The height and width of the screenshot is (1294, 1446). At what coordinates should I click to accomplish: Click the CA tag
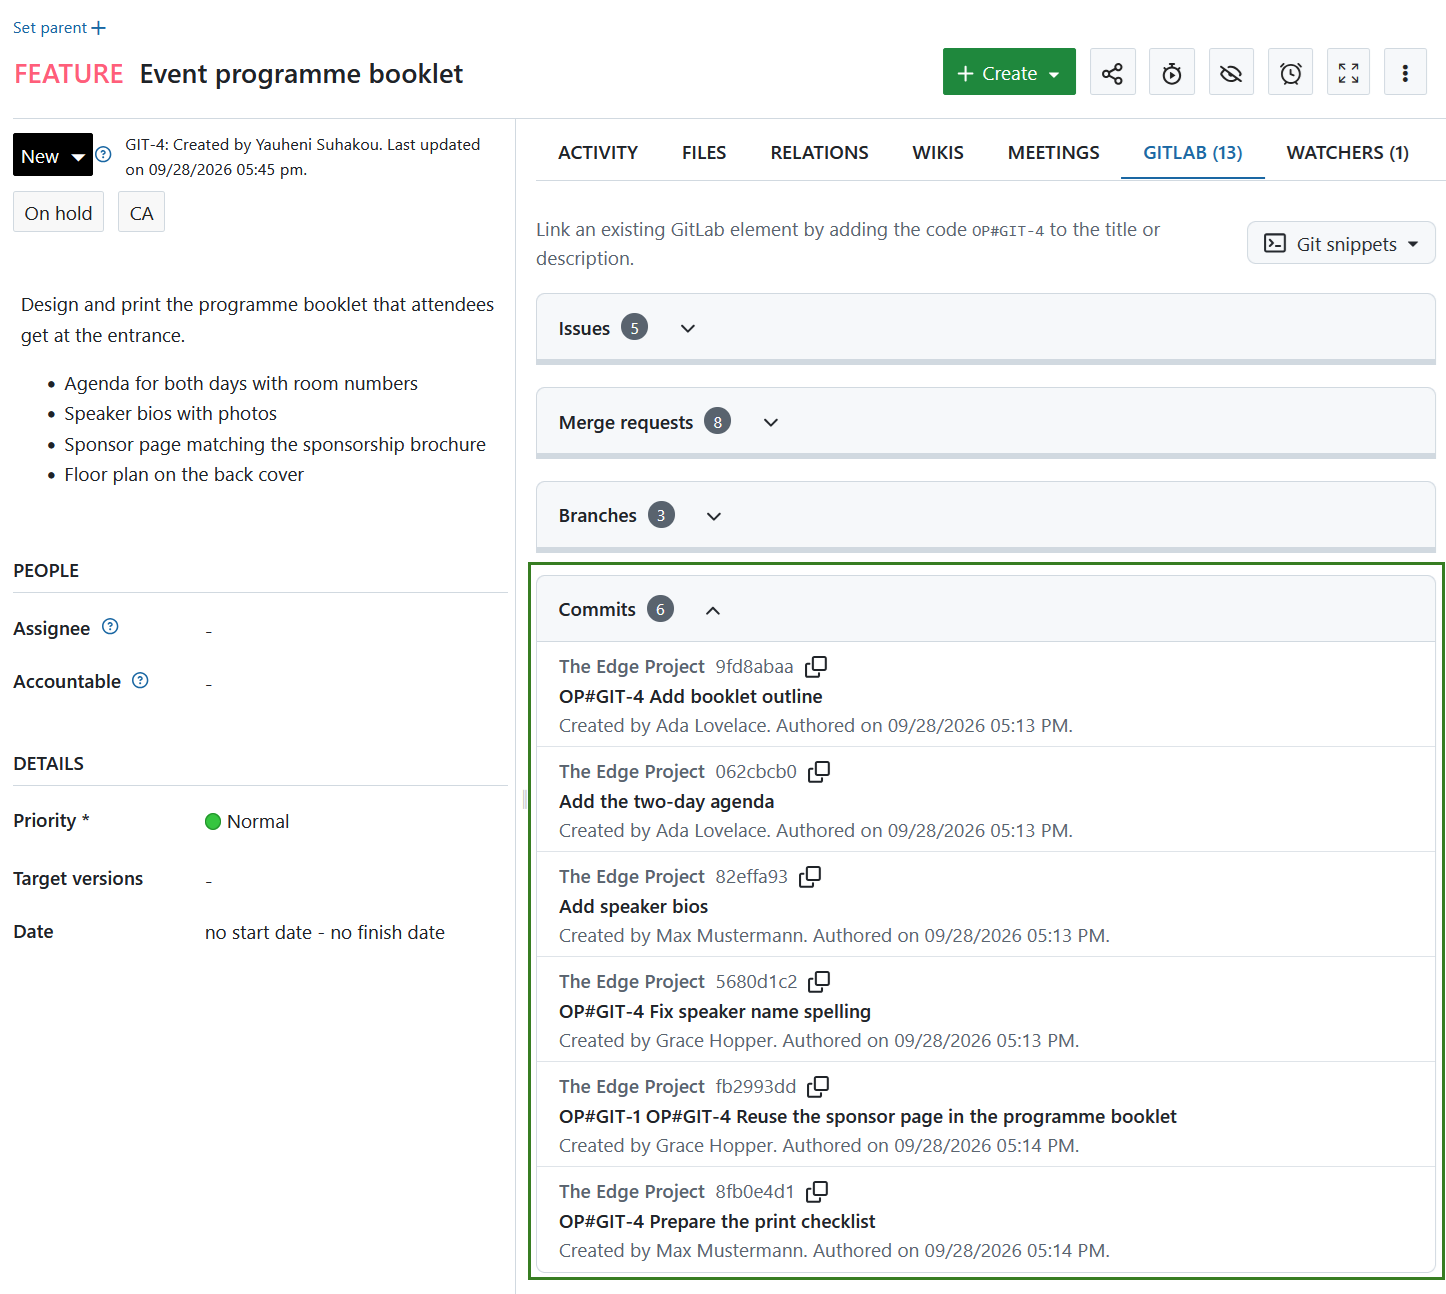pos(141,213)
